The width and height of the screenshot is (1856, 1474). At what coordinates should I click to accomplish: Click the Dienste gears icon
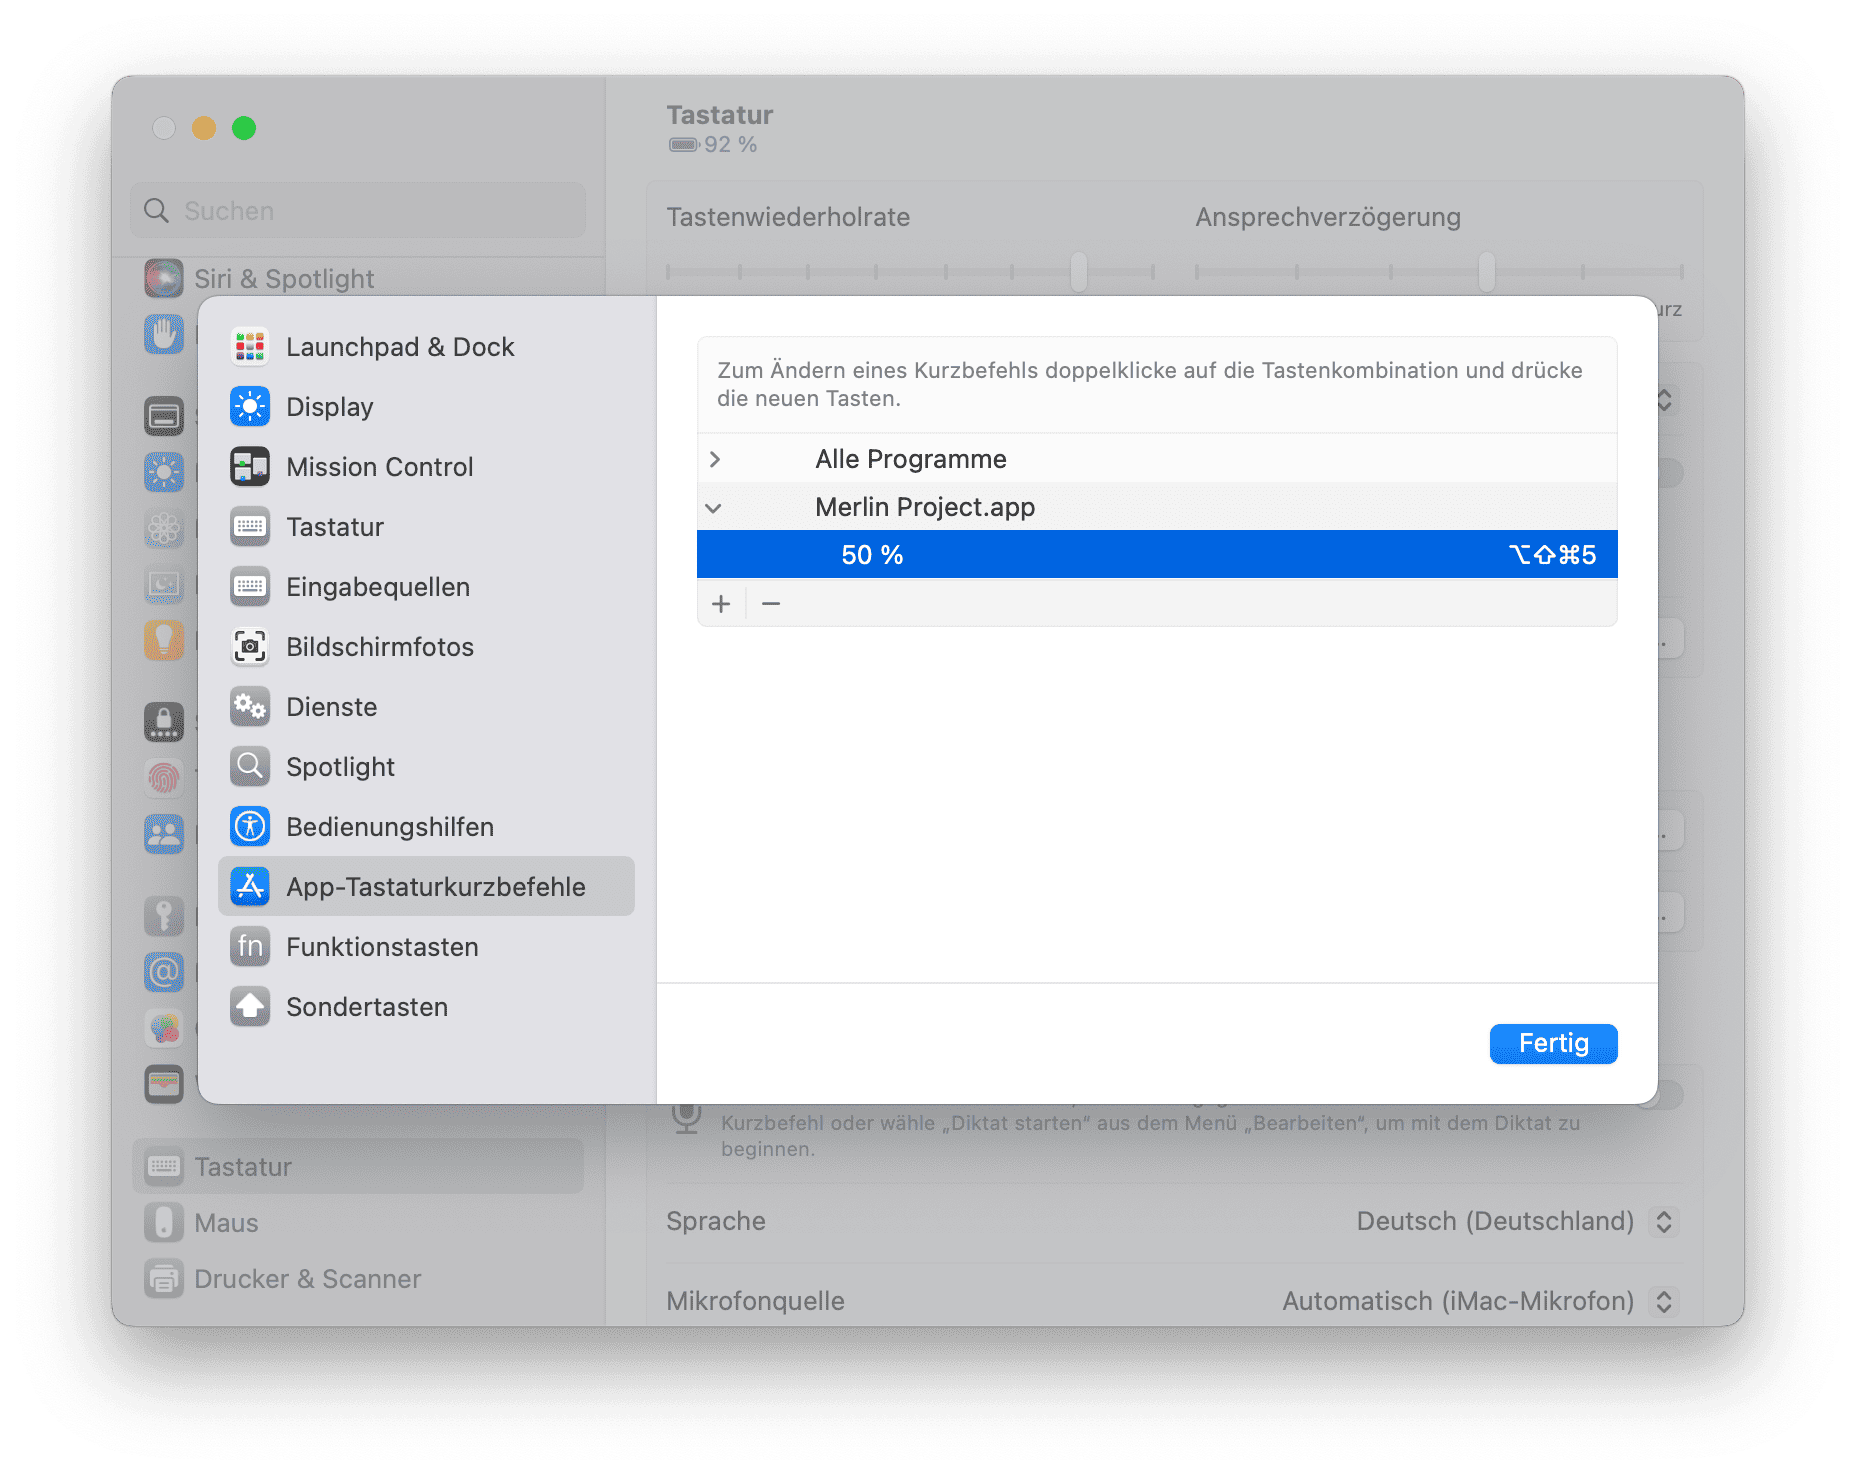click(250, 707)
